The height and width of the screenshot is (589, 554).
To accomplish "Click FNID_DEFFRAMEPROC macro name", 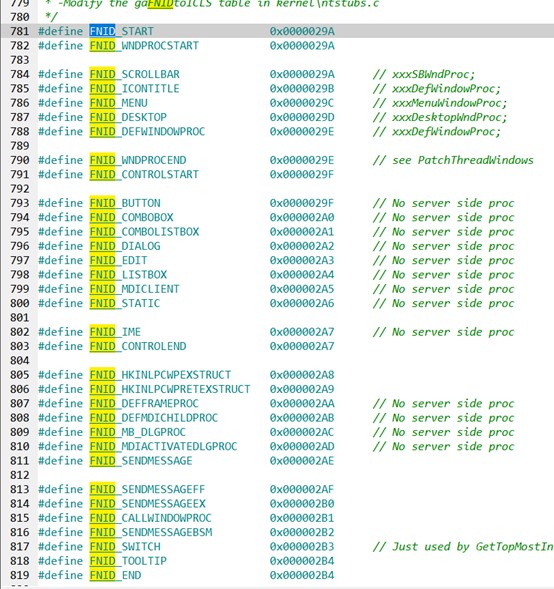I will click(x=144, y=403).
